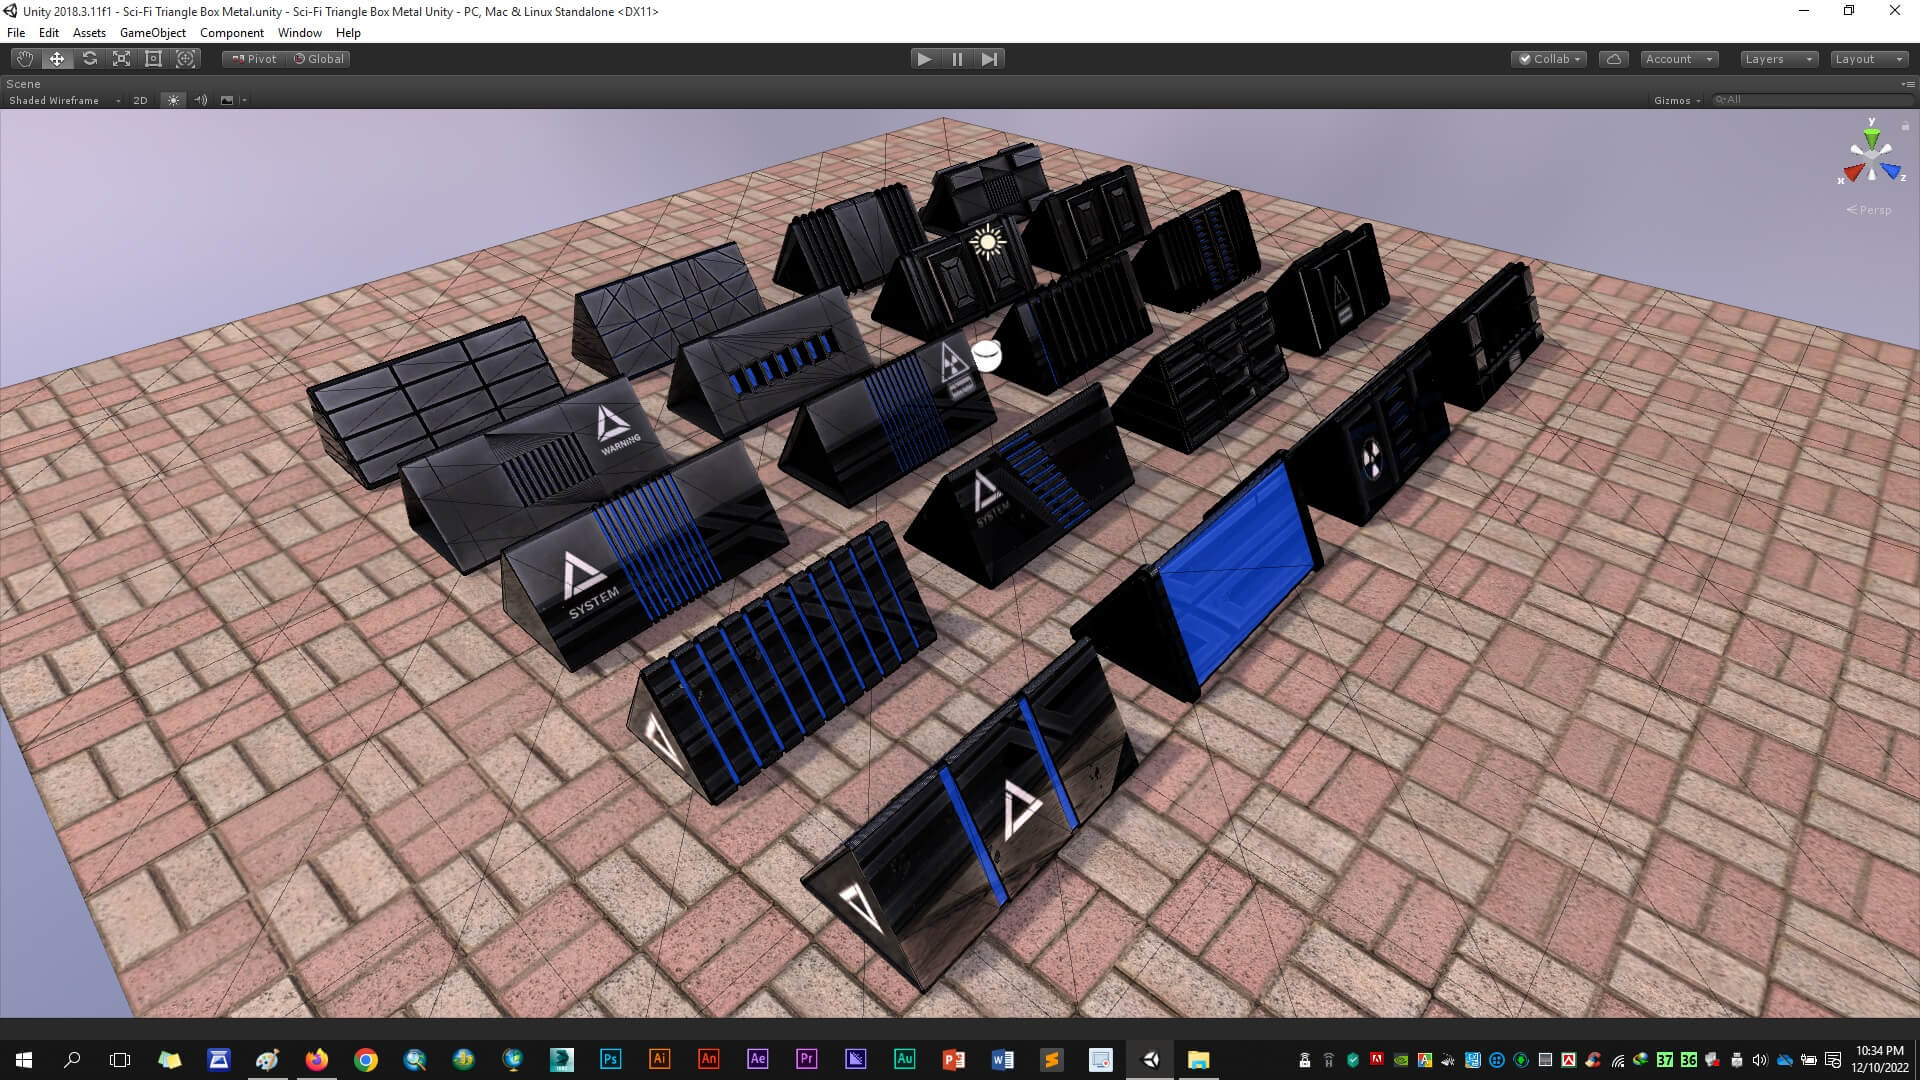The width and height of the screenshot is (1920, 1080).
Task: Select the Rect Transform tool
Action: pyautogui.click(x=153, y=59)
